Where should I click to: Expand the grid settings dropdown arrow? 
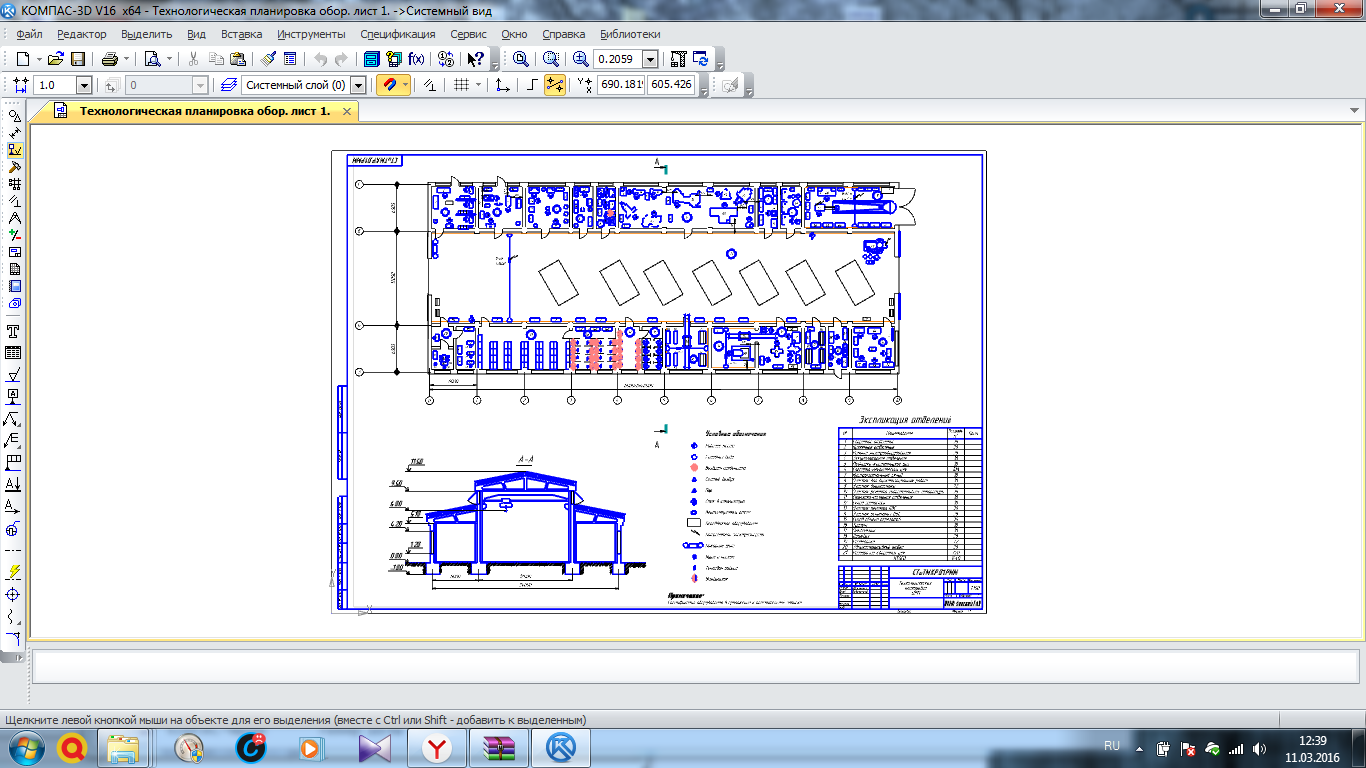point(478,85)
